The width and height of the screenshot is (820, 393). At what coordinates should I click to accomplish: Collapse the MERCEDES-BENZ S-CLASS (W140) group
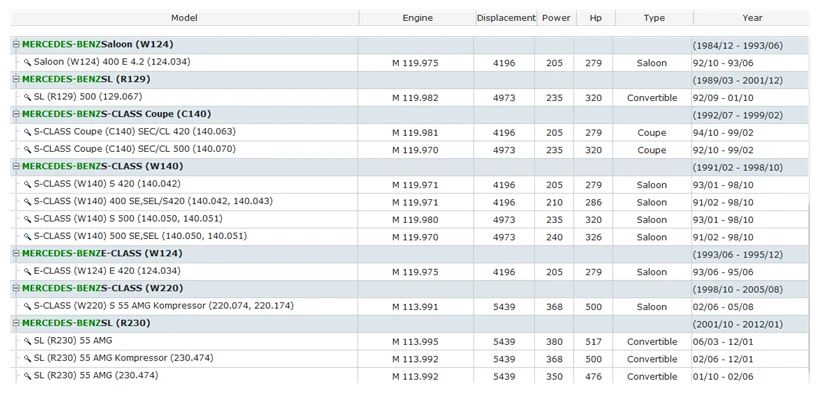click(x=16, y=166)
